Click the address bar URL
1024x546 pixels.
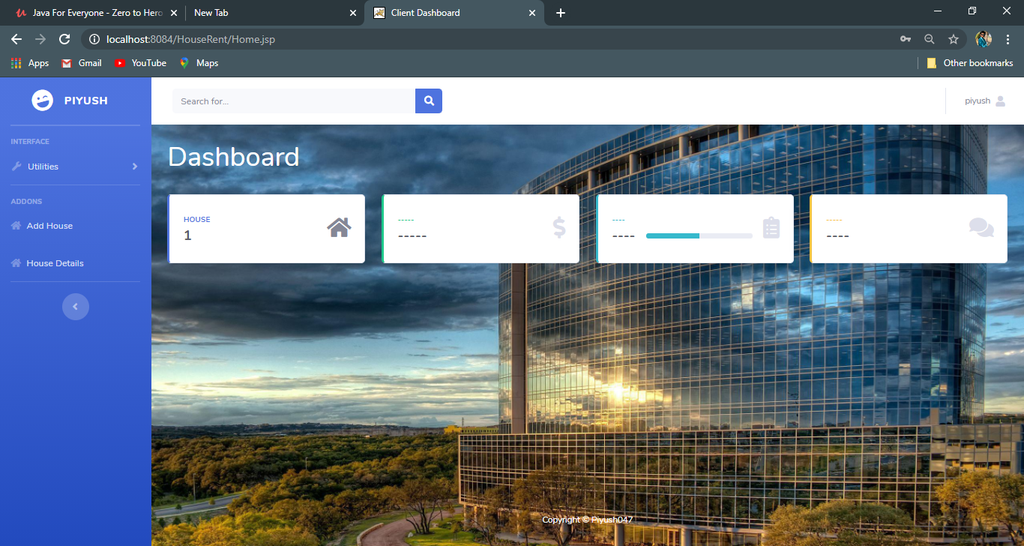(191, 39)
